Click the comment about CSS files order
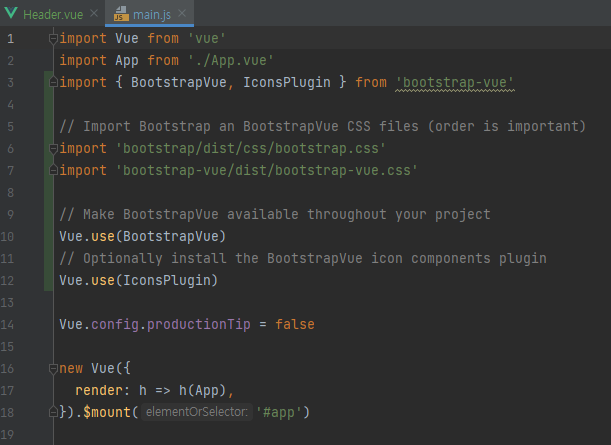The width and height of the screenshot is (611, 445). pos(323,127)
